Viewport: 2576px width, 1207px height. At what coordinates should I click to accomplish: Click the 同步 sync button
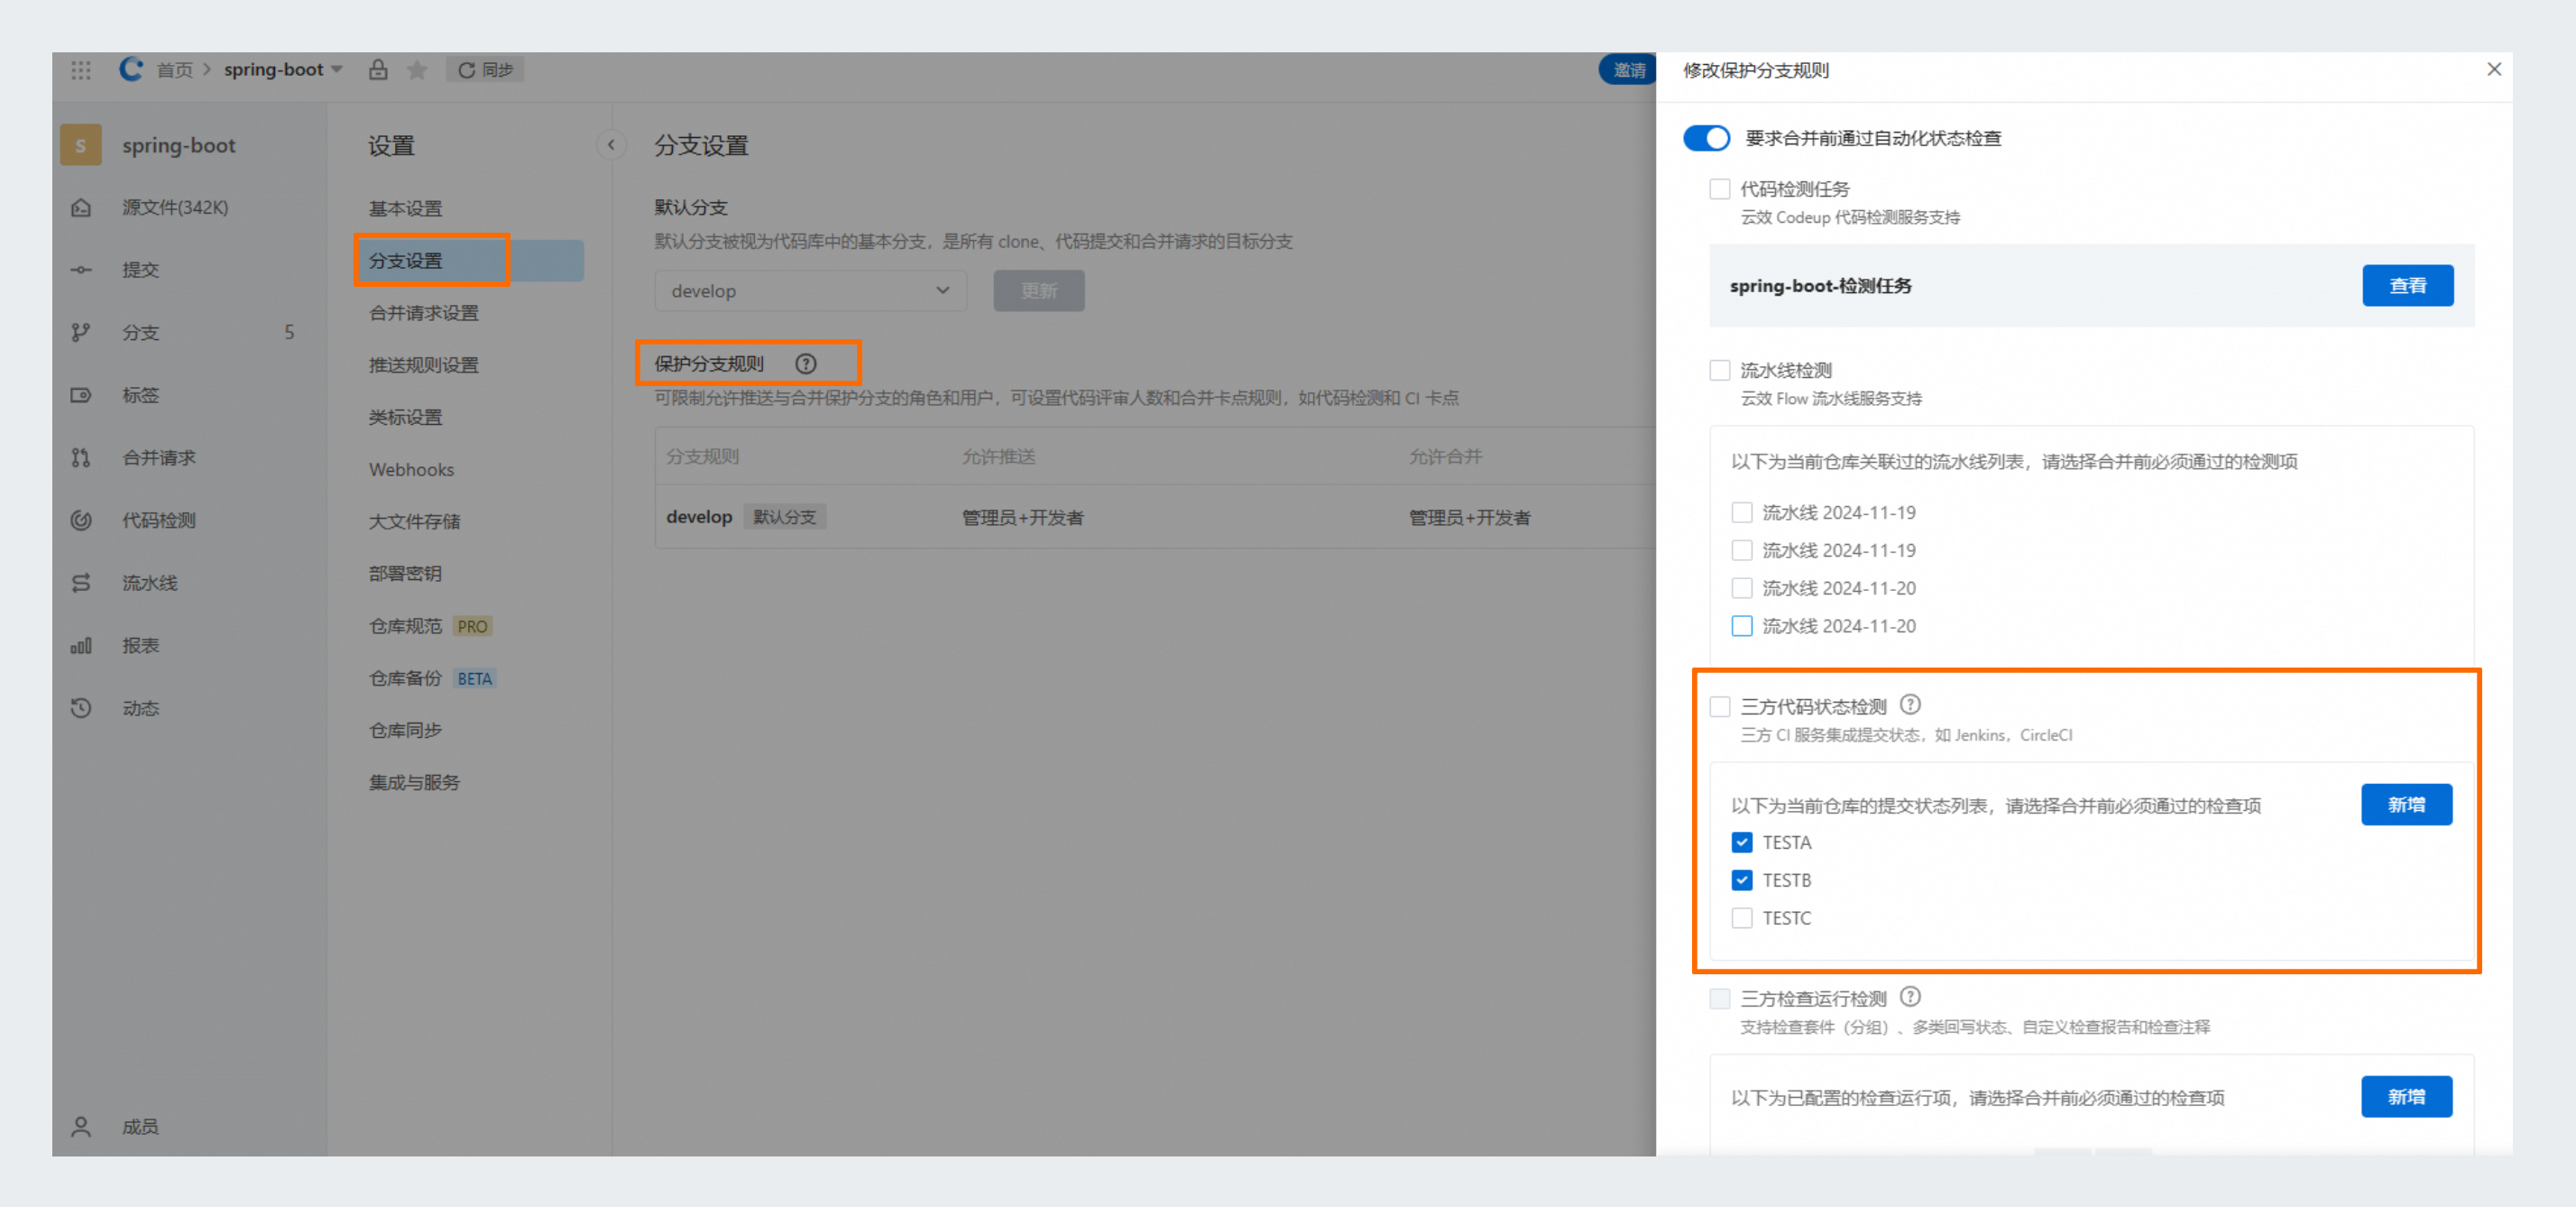click(x=485, y=69)
